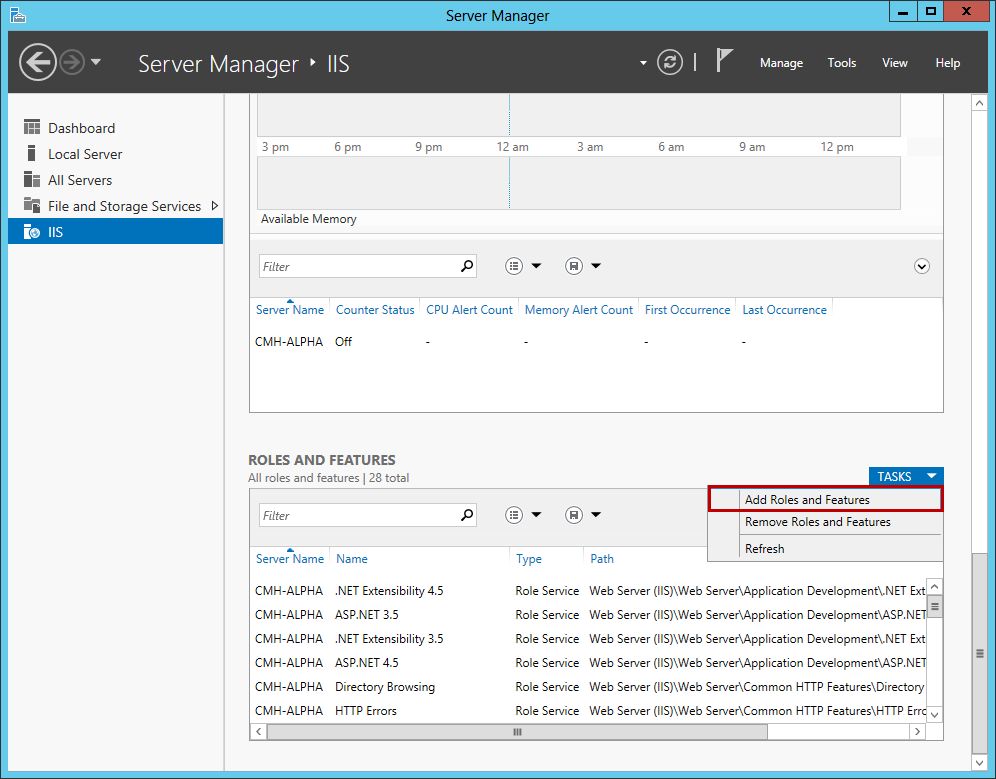Open the Manage menu
This screenshot has height=779, width=996.
[x=781, y=63]
